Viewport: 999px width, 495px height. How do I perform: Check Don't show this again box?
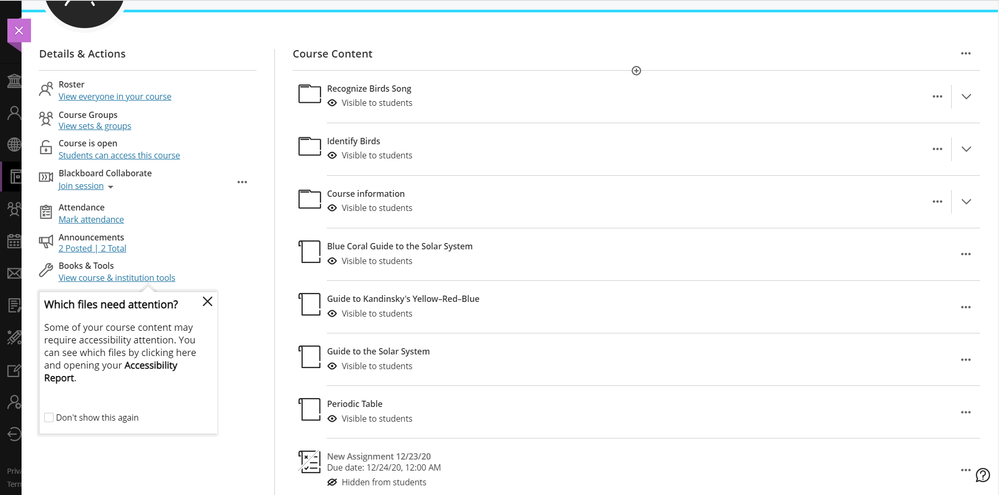[48, 417]
